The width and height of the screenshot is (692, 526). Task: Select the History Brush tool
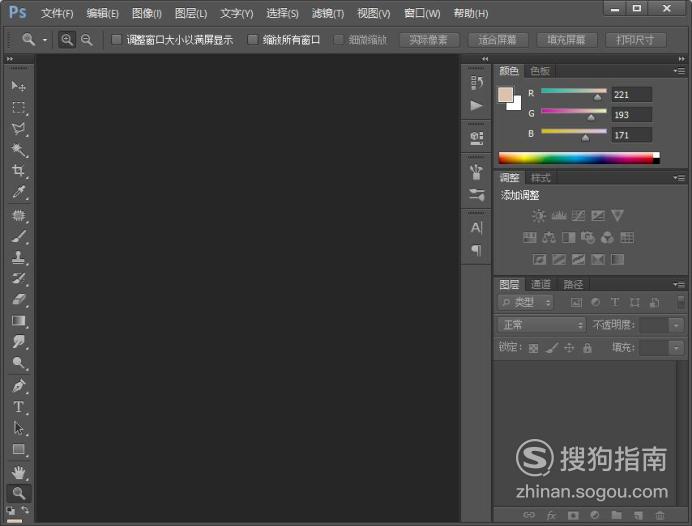tap(19, 278)
